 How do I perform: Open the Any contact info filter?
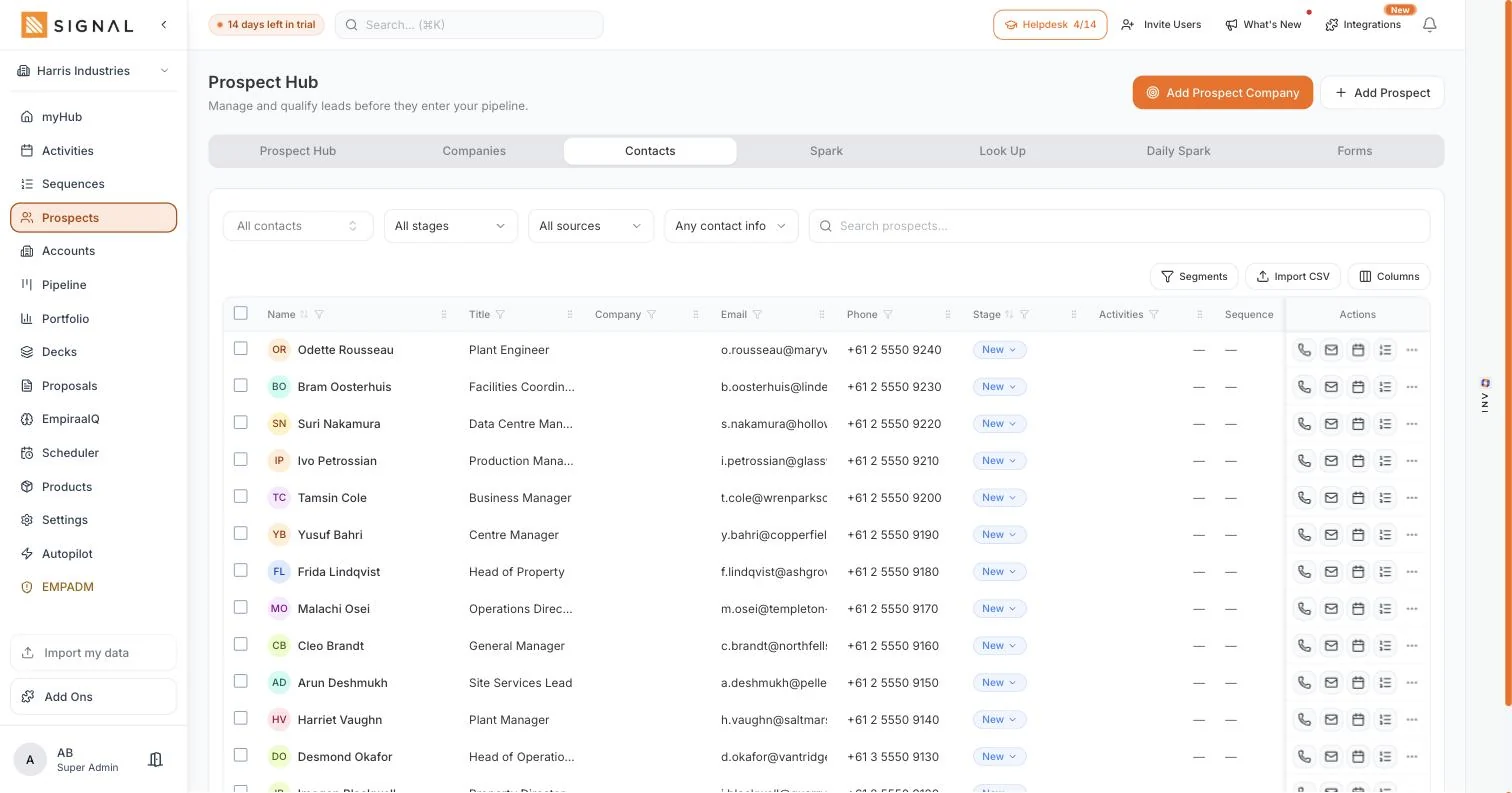tap(731, 226)
